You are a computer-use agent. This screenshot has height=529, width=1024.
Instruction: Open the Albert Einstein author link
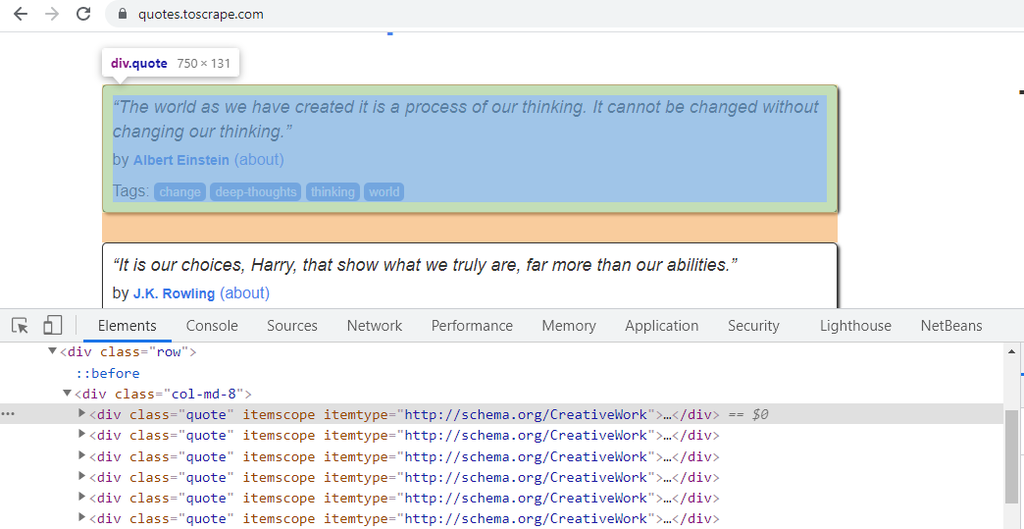tap(181, 160)
